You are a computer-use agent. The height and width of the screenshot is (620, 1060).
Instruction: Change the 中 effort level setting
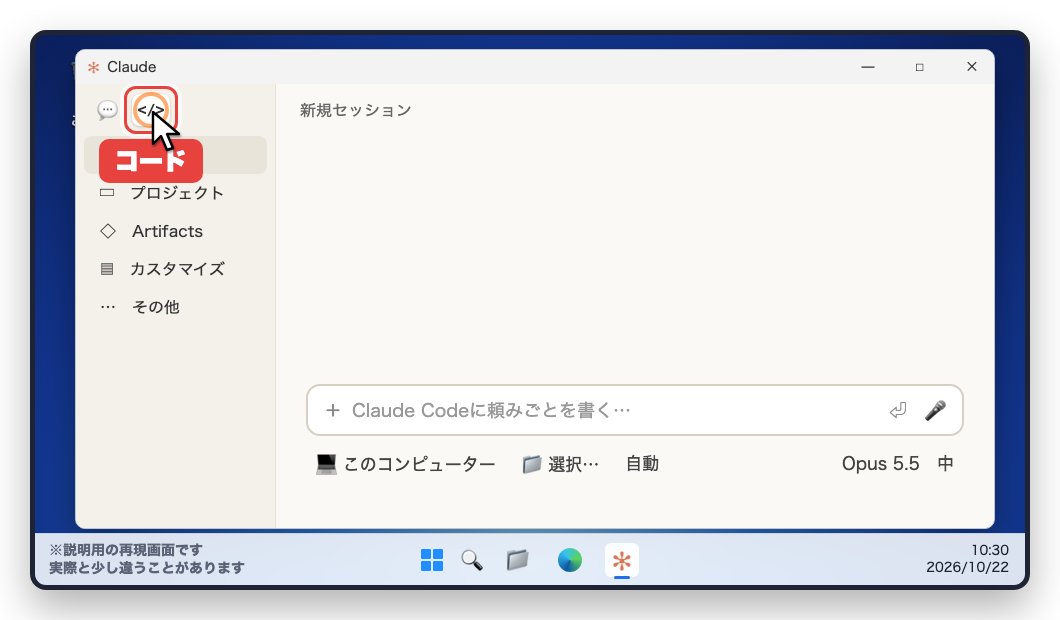[945, 464]
